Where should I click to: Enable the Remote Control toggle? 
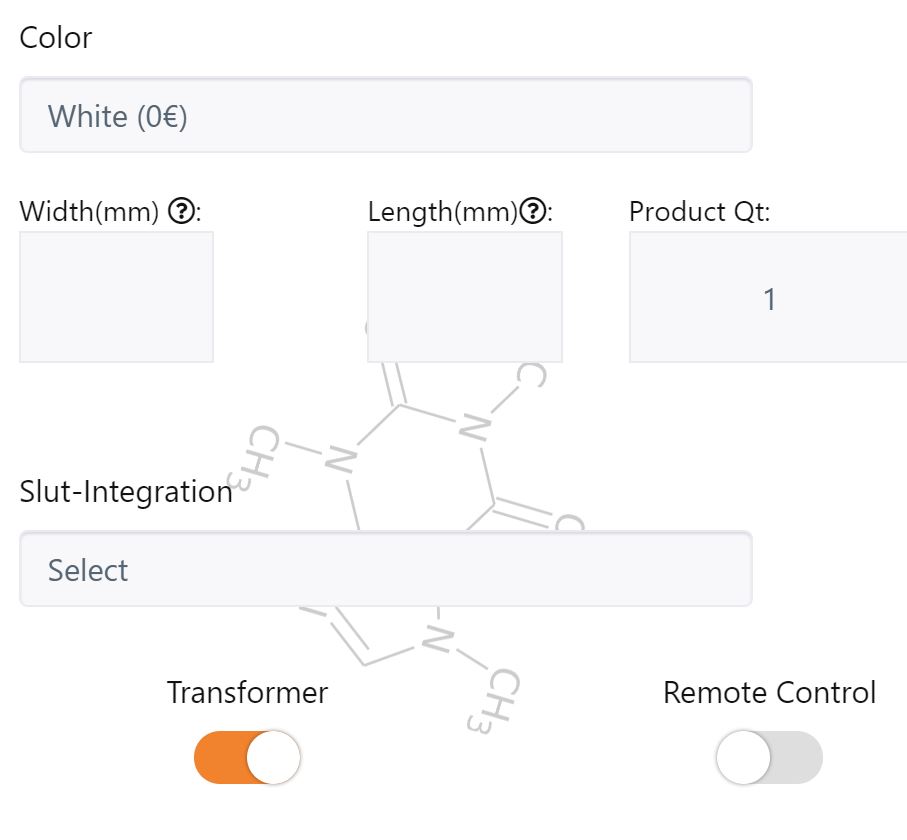[x=769, y=757]
